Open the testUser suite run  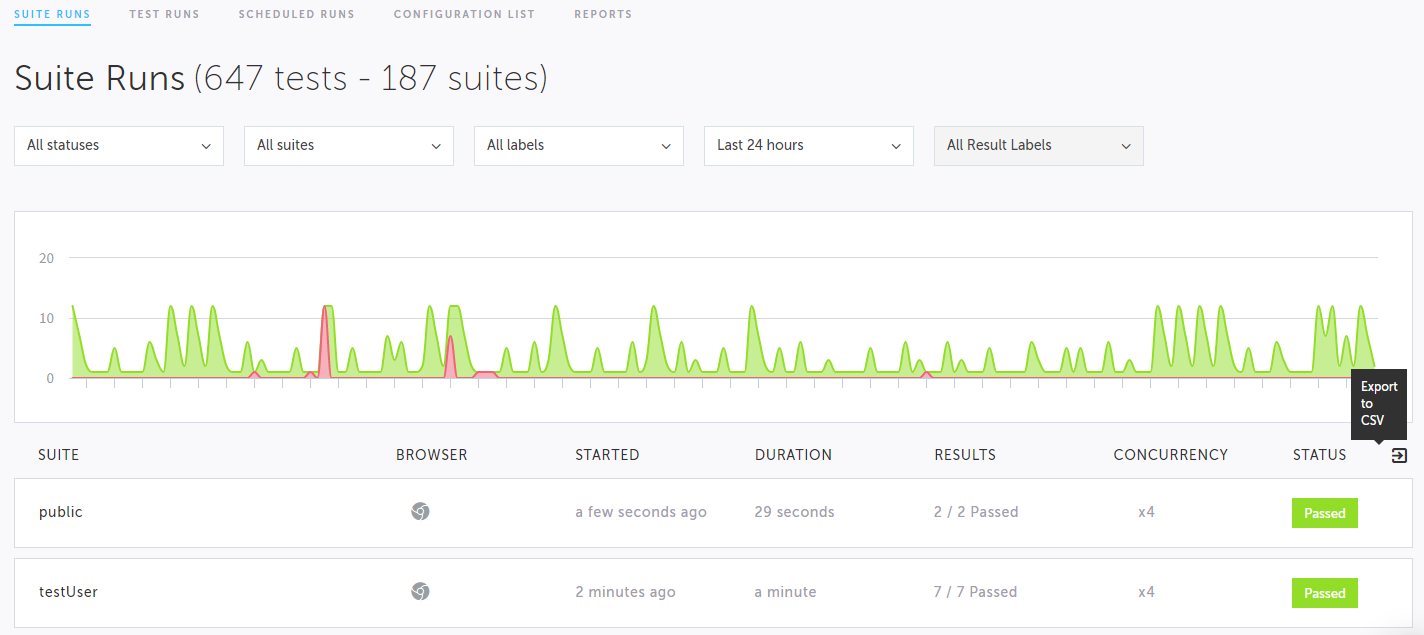coord(712,593)
